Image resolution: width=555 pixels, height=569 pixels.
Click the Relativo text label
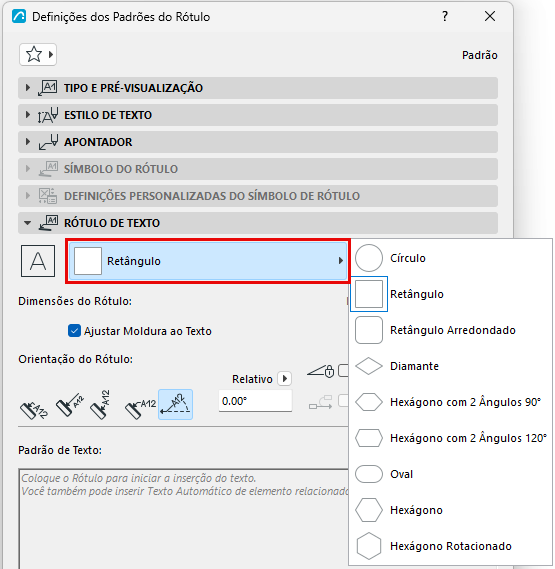252,379
